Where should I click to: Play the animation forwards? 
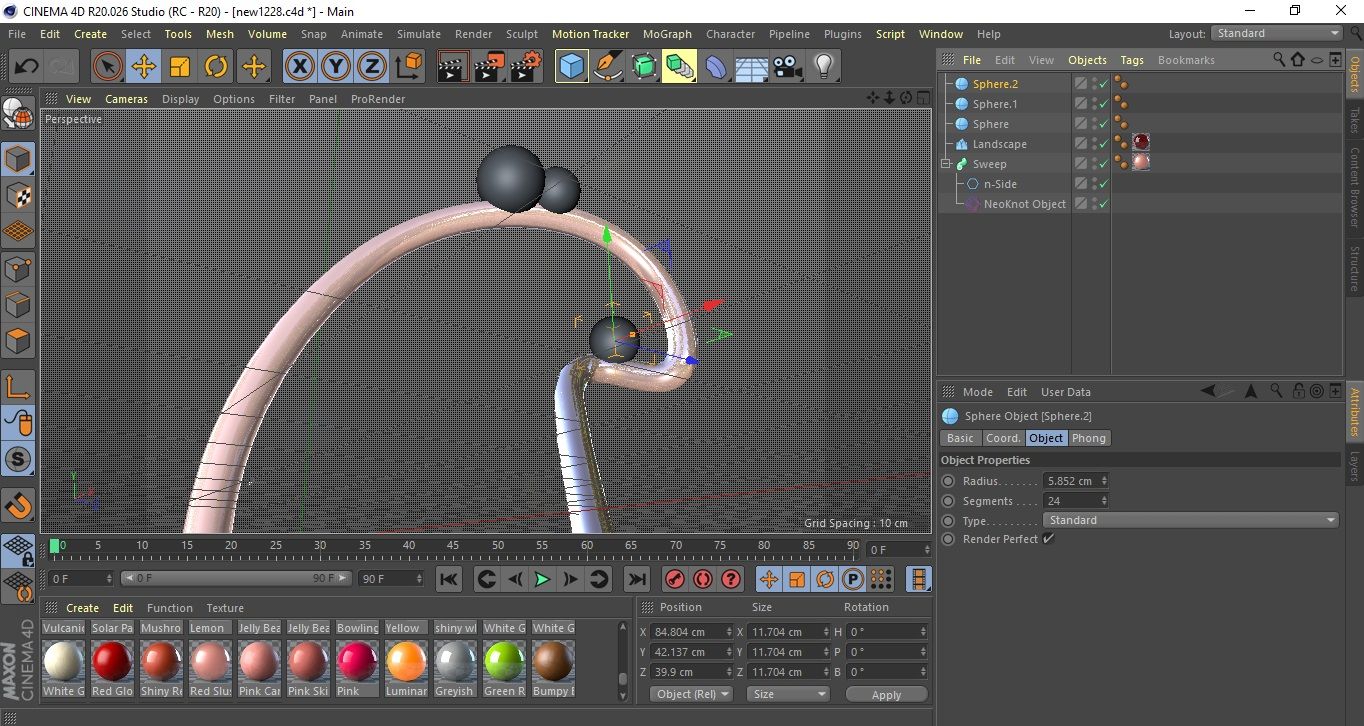pos(541,579)
